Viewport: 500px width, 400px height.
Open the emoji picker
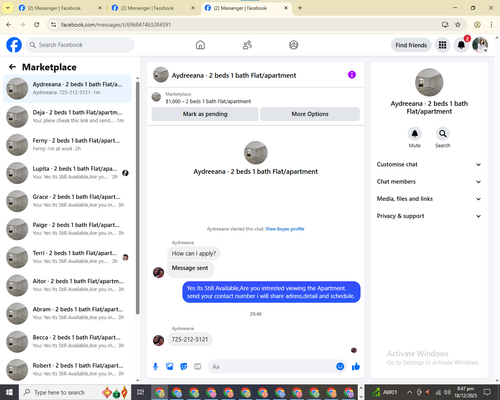[340, 366]
